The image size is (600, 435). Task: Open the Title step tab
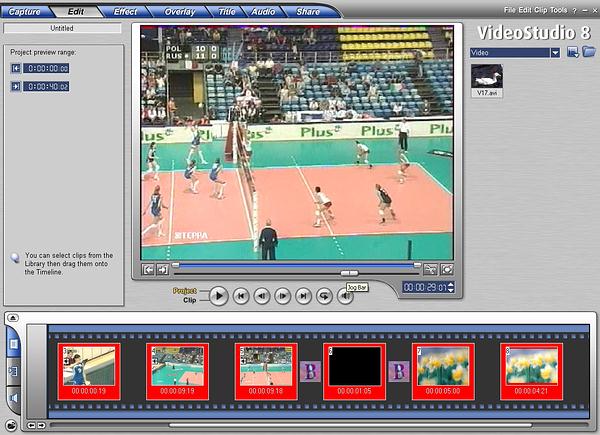[227, 11]
